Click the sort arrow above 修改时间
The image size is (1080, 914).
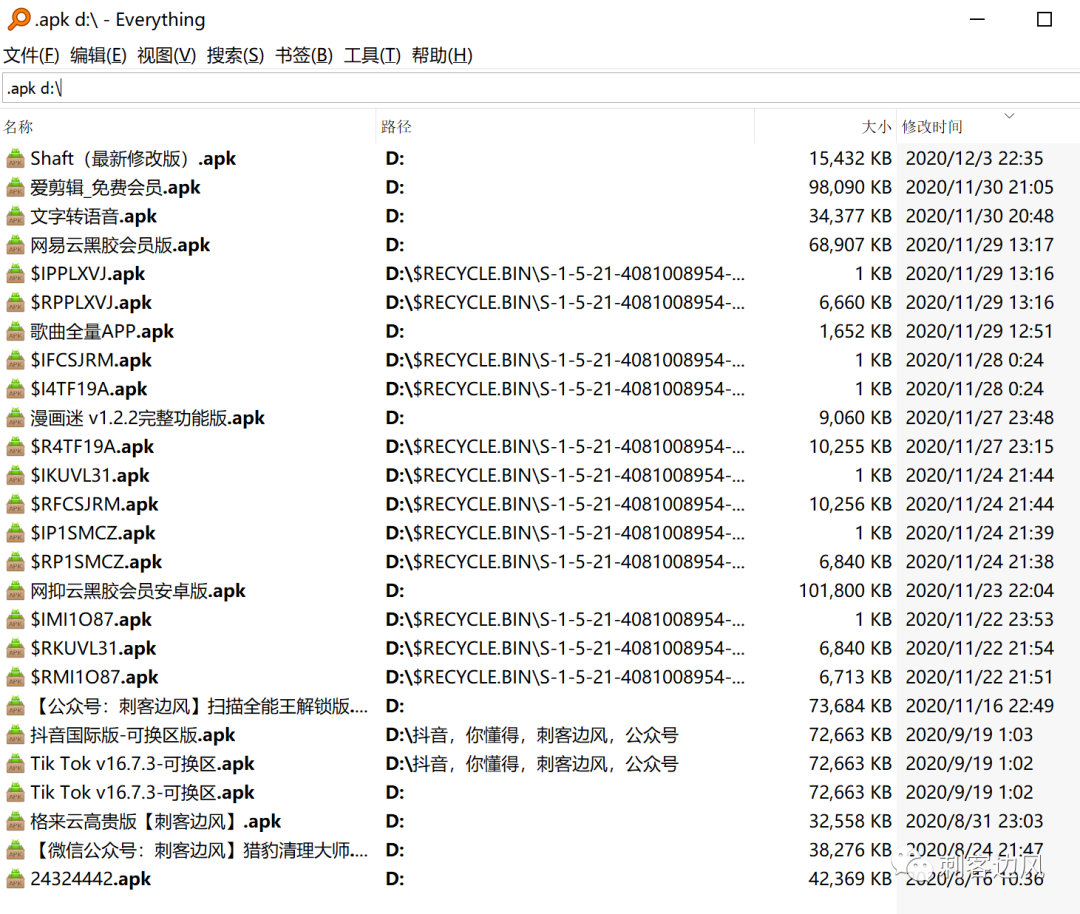(x=1009, y=116)
